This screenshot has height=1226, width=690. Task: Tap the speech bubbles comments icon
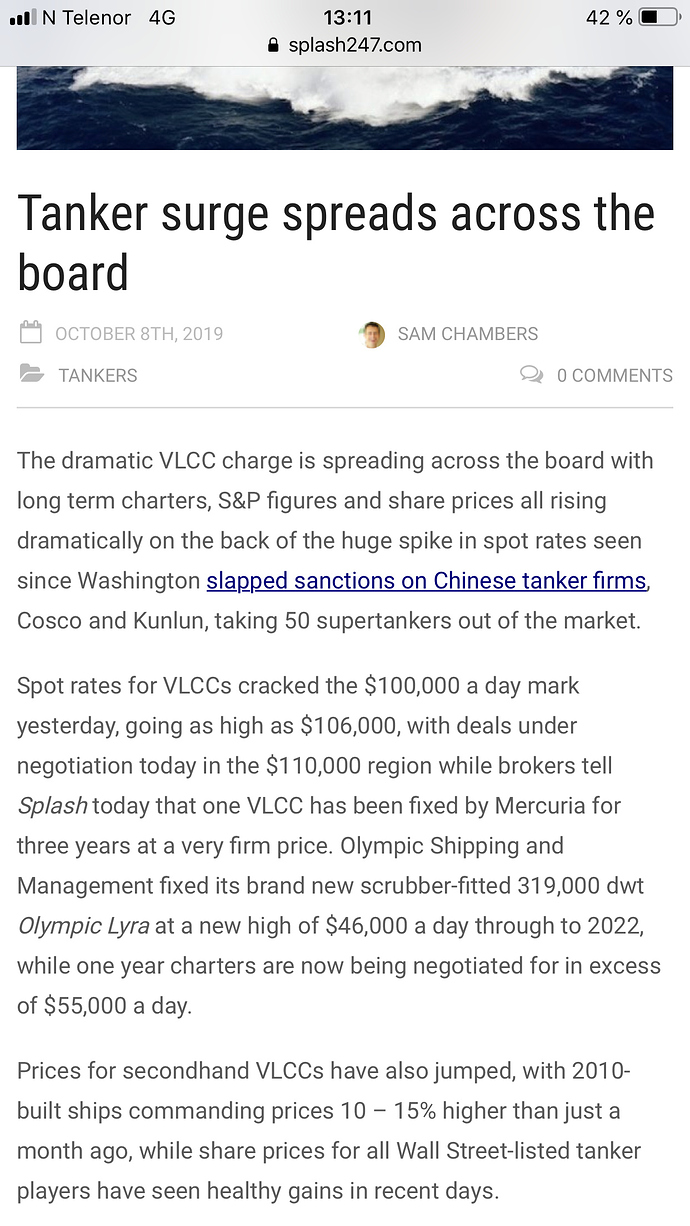point(532,375)
